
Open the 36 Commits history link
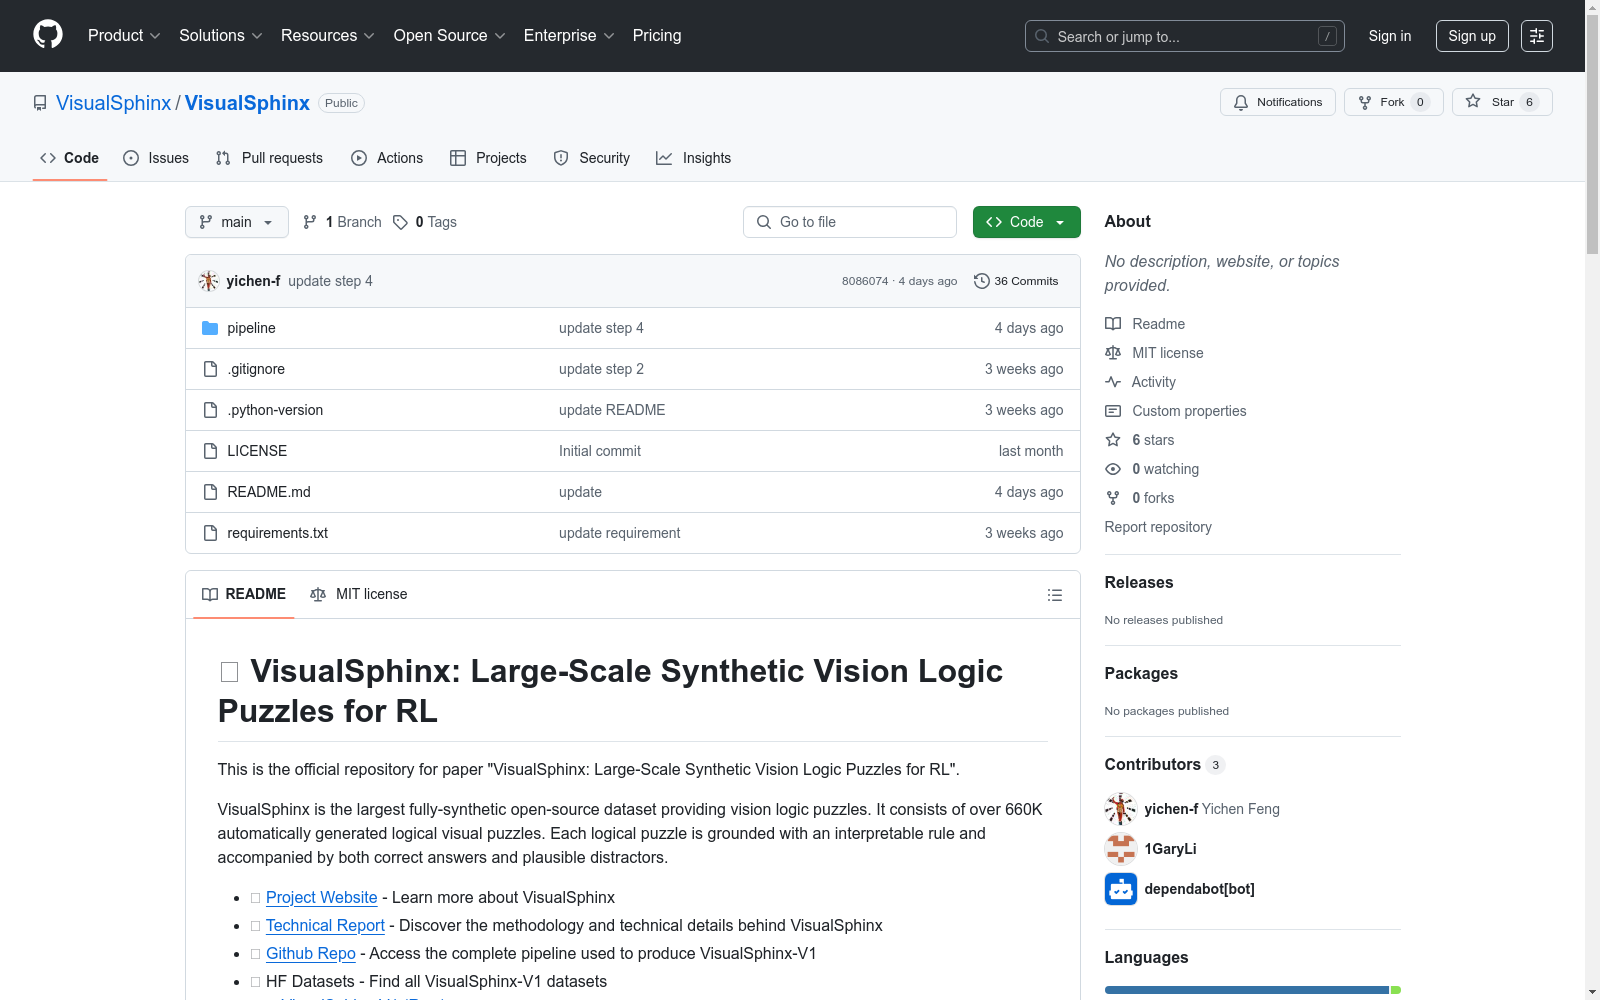click(x=1016, y=281)
